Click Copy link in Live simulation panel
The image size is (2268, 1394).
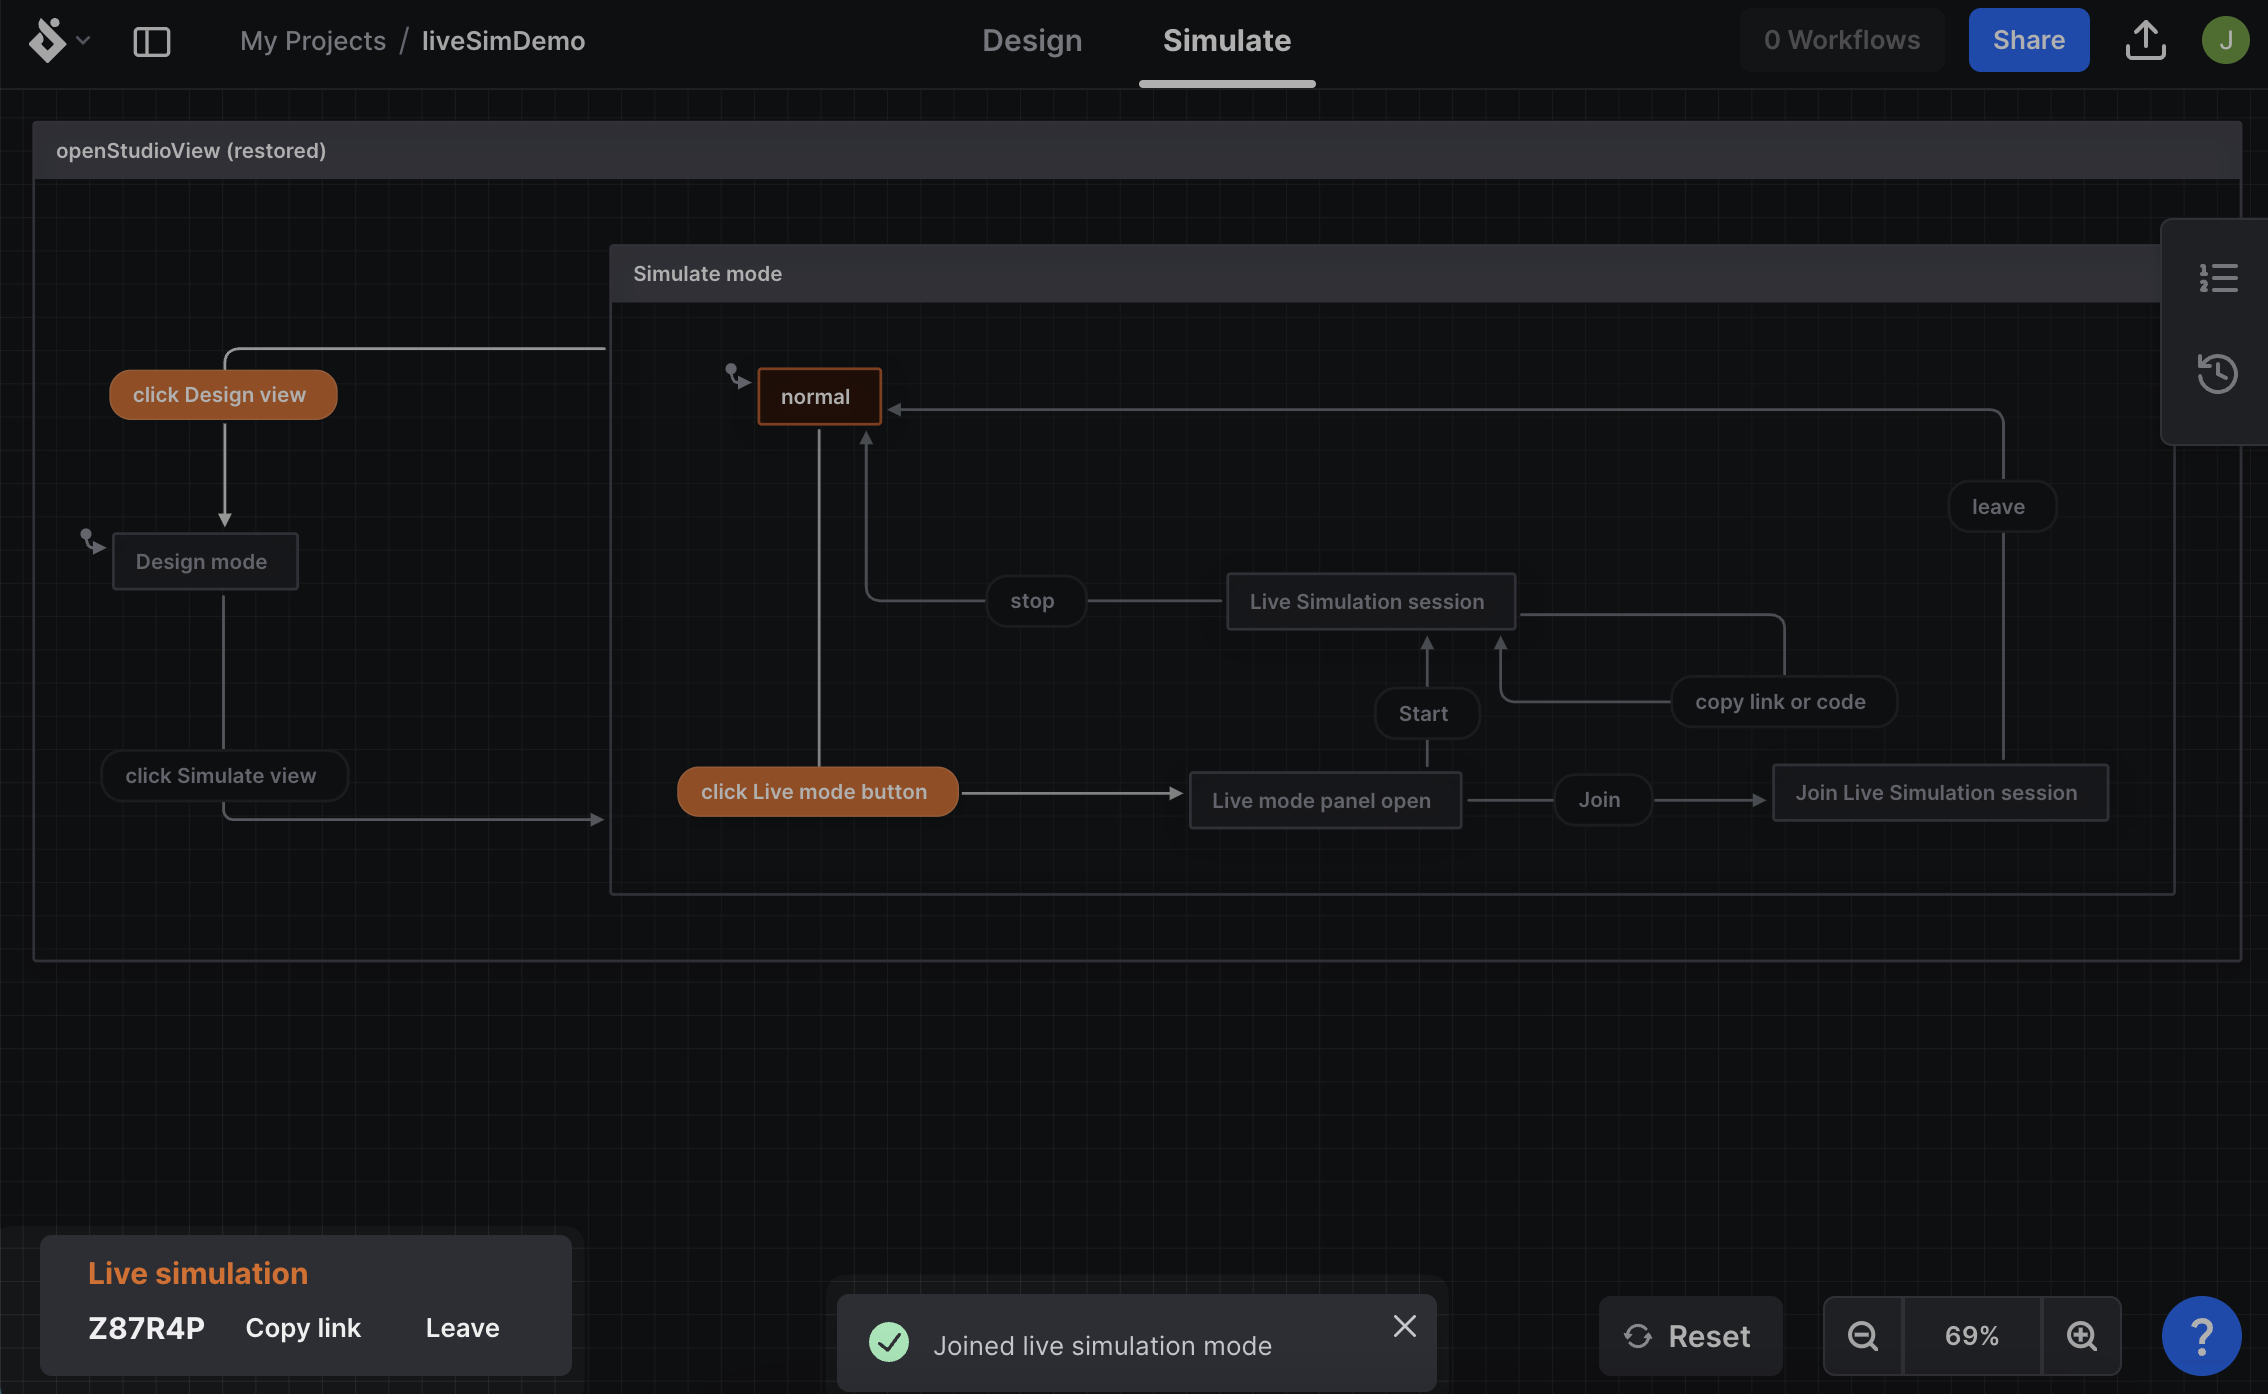pos(301,1326)
